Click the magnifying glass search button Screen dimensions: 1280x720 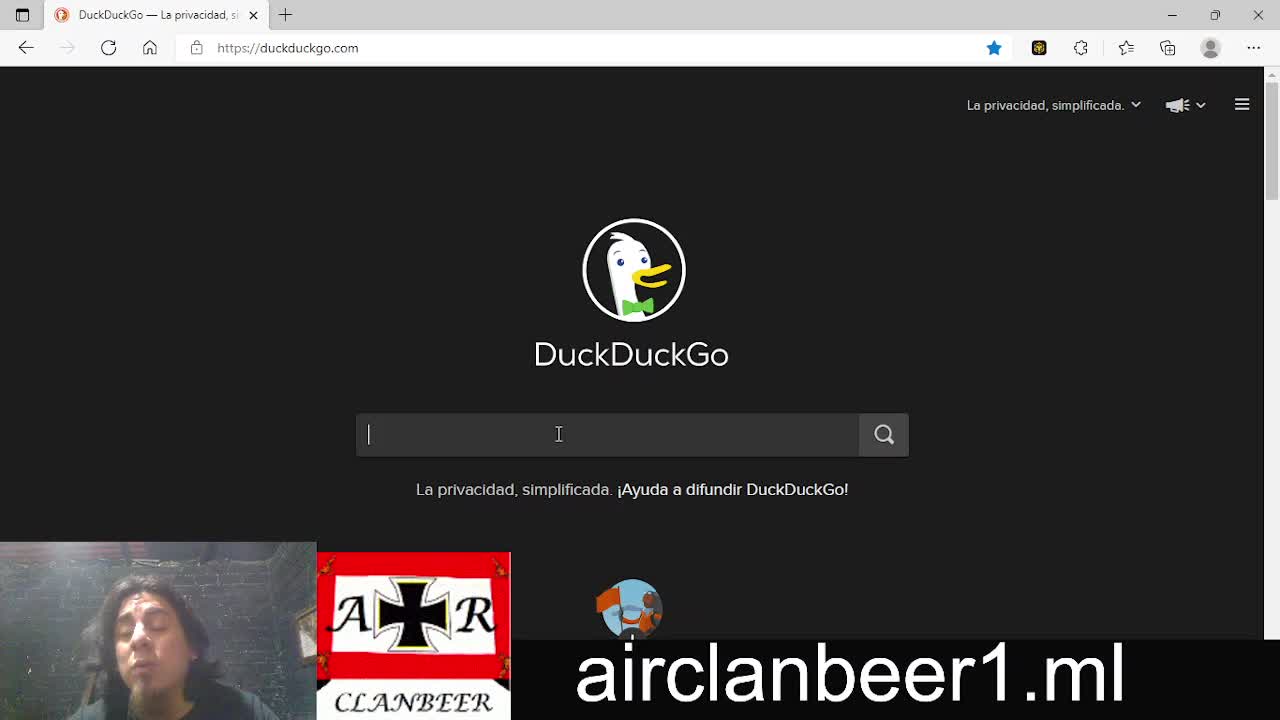point(884,435)
